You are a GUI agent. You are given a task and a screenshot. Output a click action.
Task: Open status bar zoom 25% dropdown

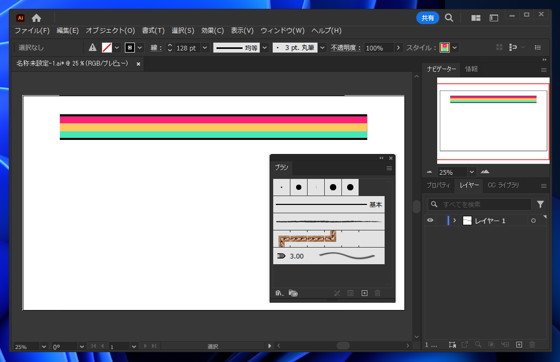point(44,346)
